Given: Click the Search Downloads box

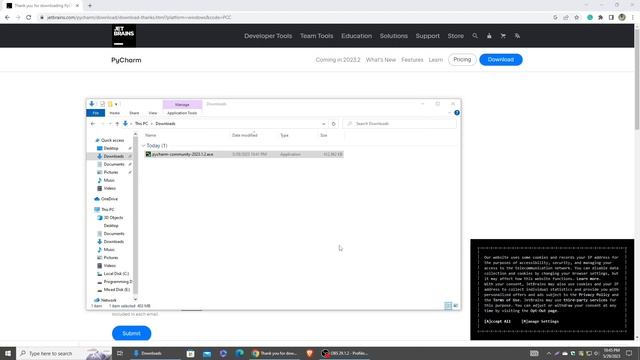Looking at the screenshot, I should pyautogui.click(x=399, y=124).
